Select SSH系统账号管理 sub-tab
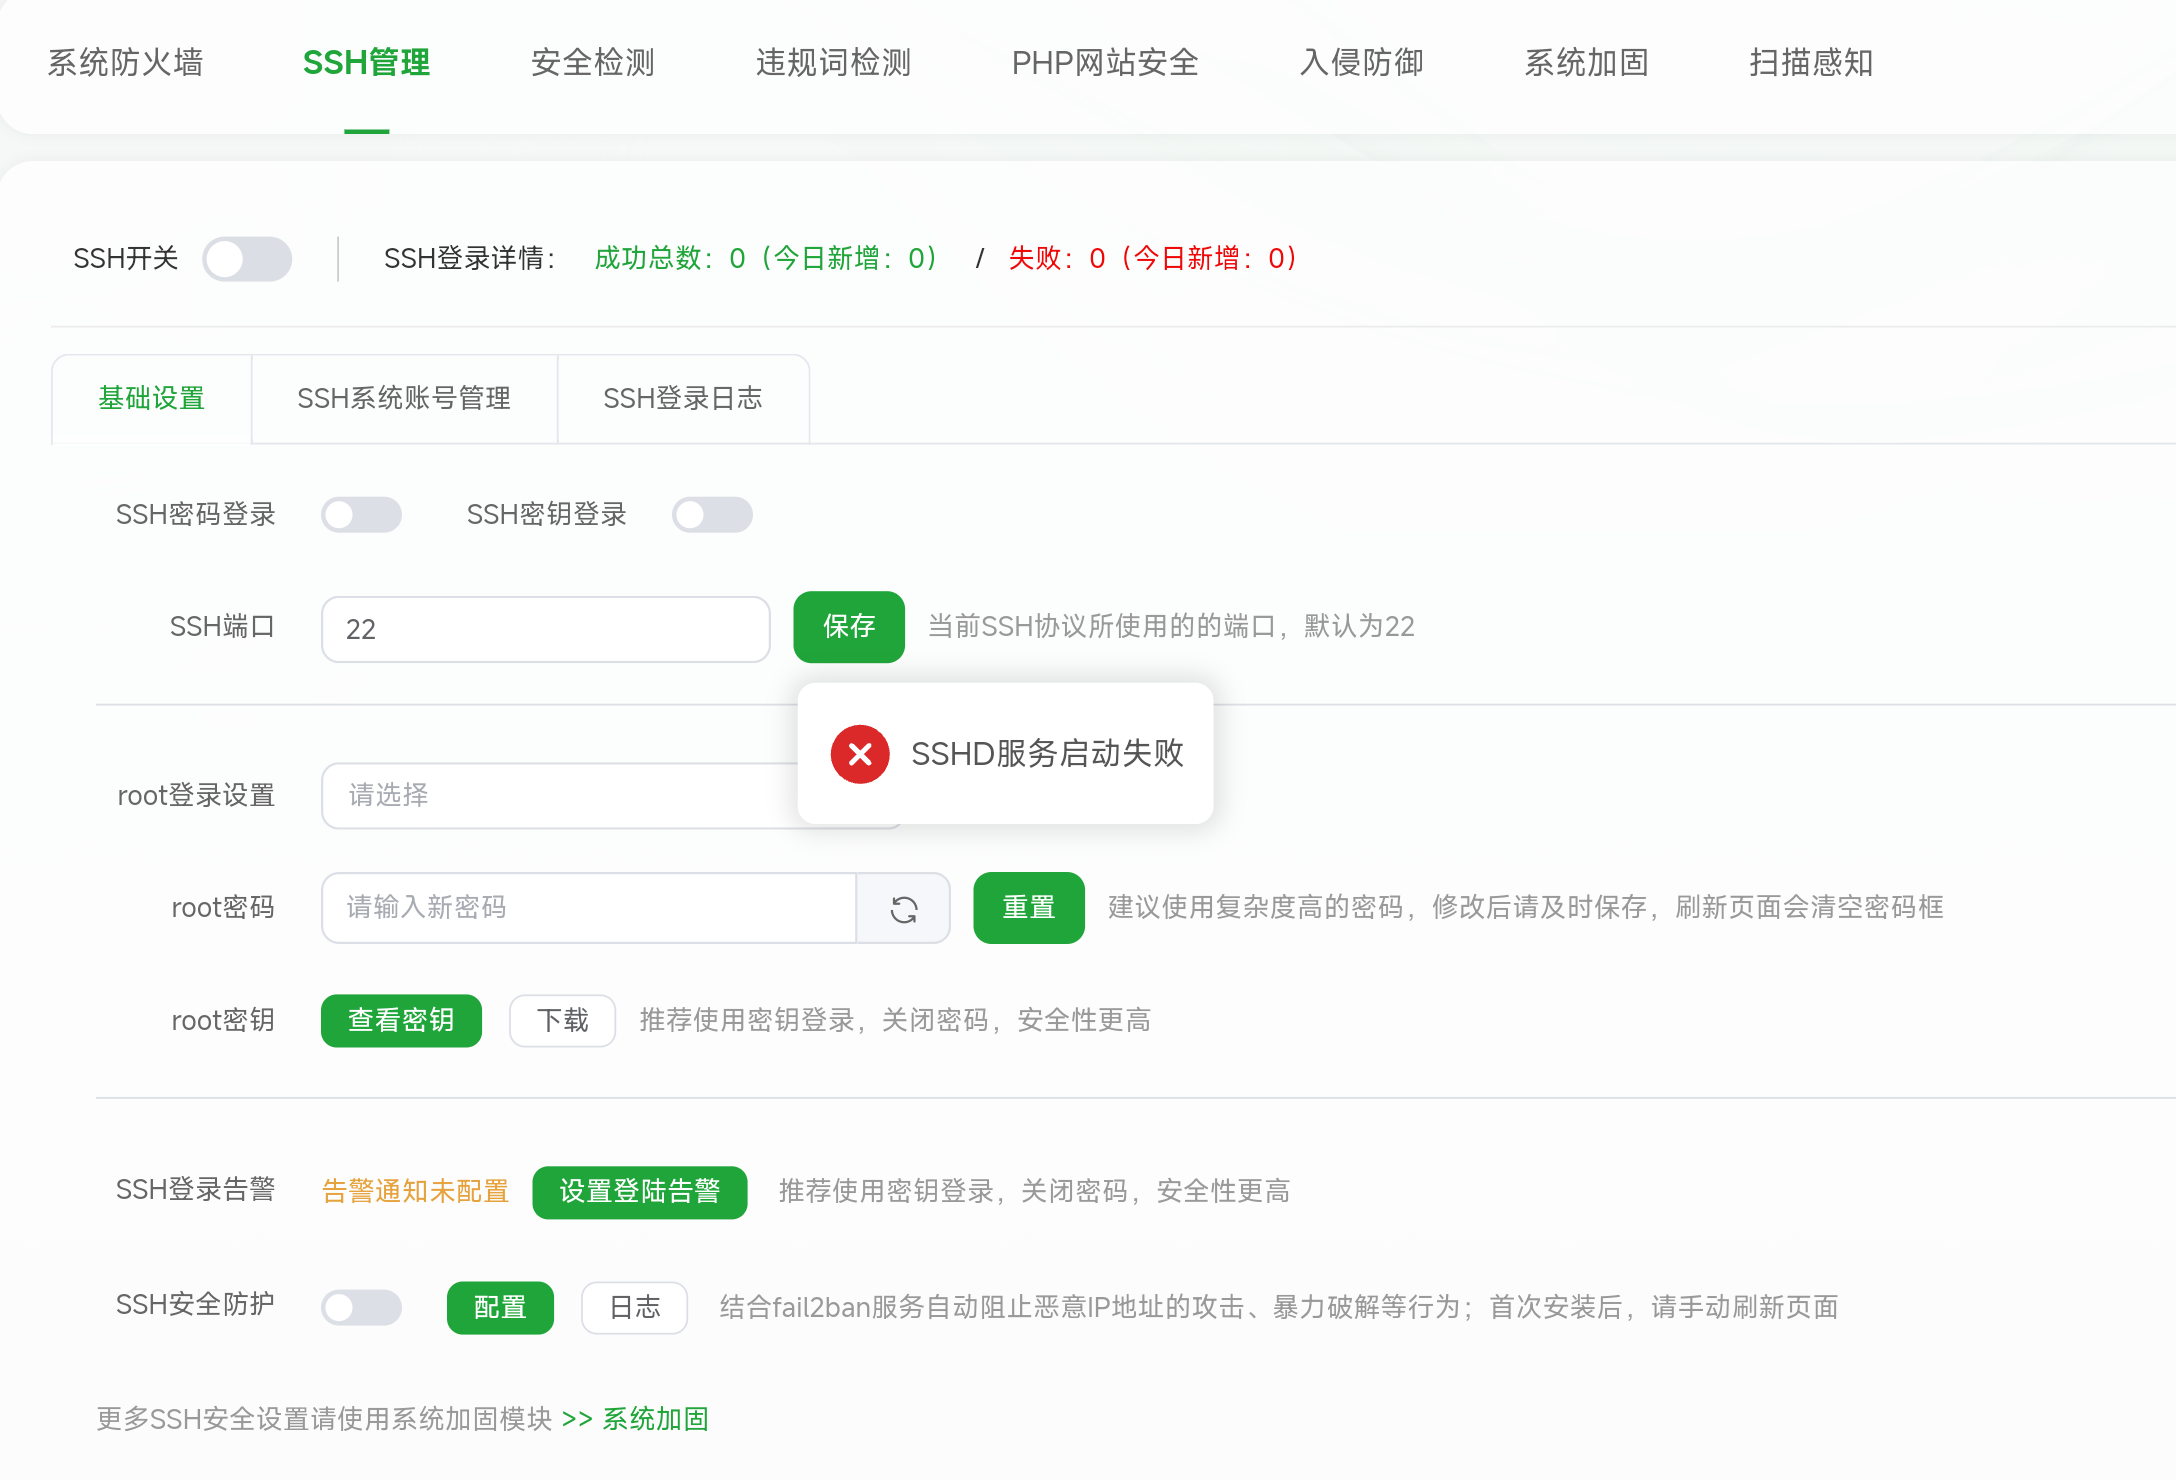 (404, 399)
